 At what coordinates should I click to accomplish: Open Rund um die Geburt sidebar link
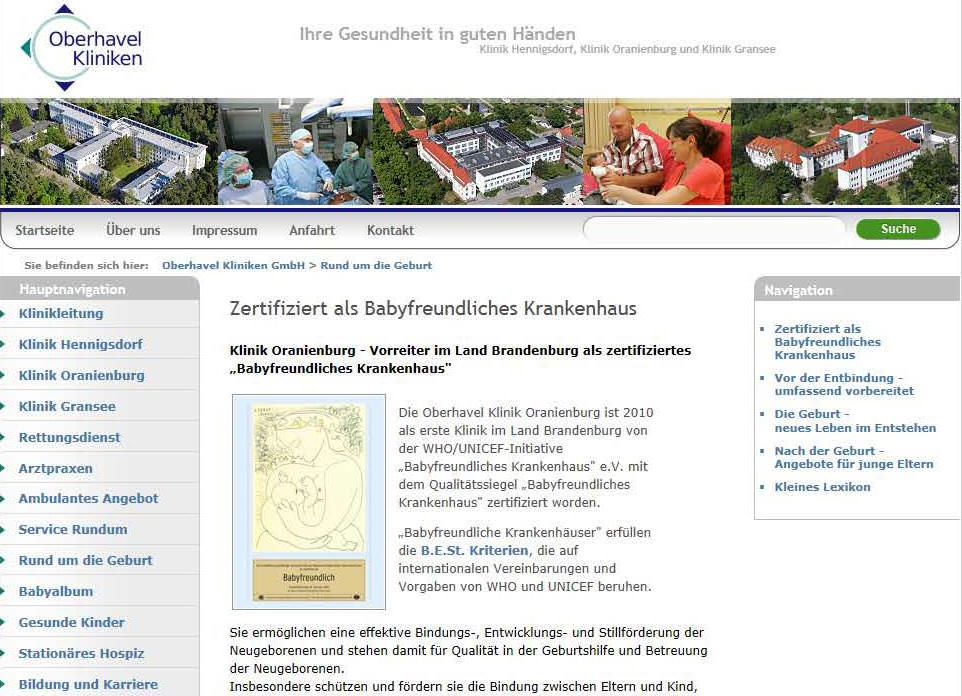(85, 560)
